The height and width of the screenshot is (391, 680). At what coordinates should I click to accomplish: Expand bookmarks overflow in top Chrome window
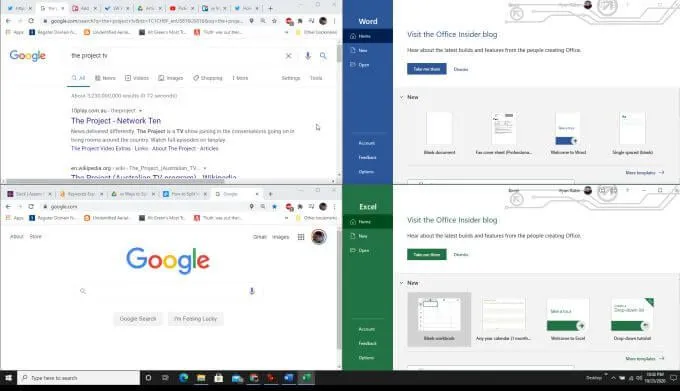pos(286,33)
